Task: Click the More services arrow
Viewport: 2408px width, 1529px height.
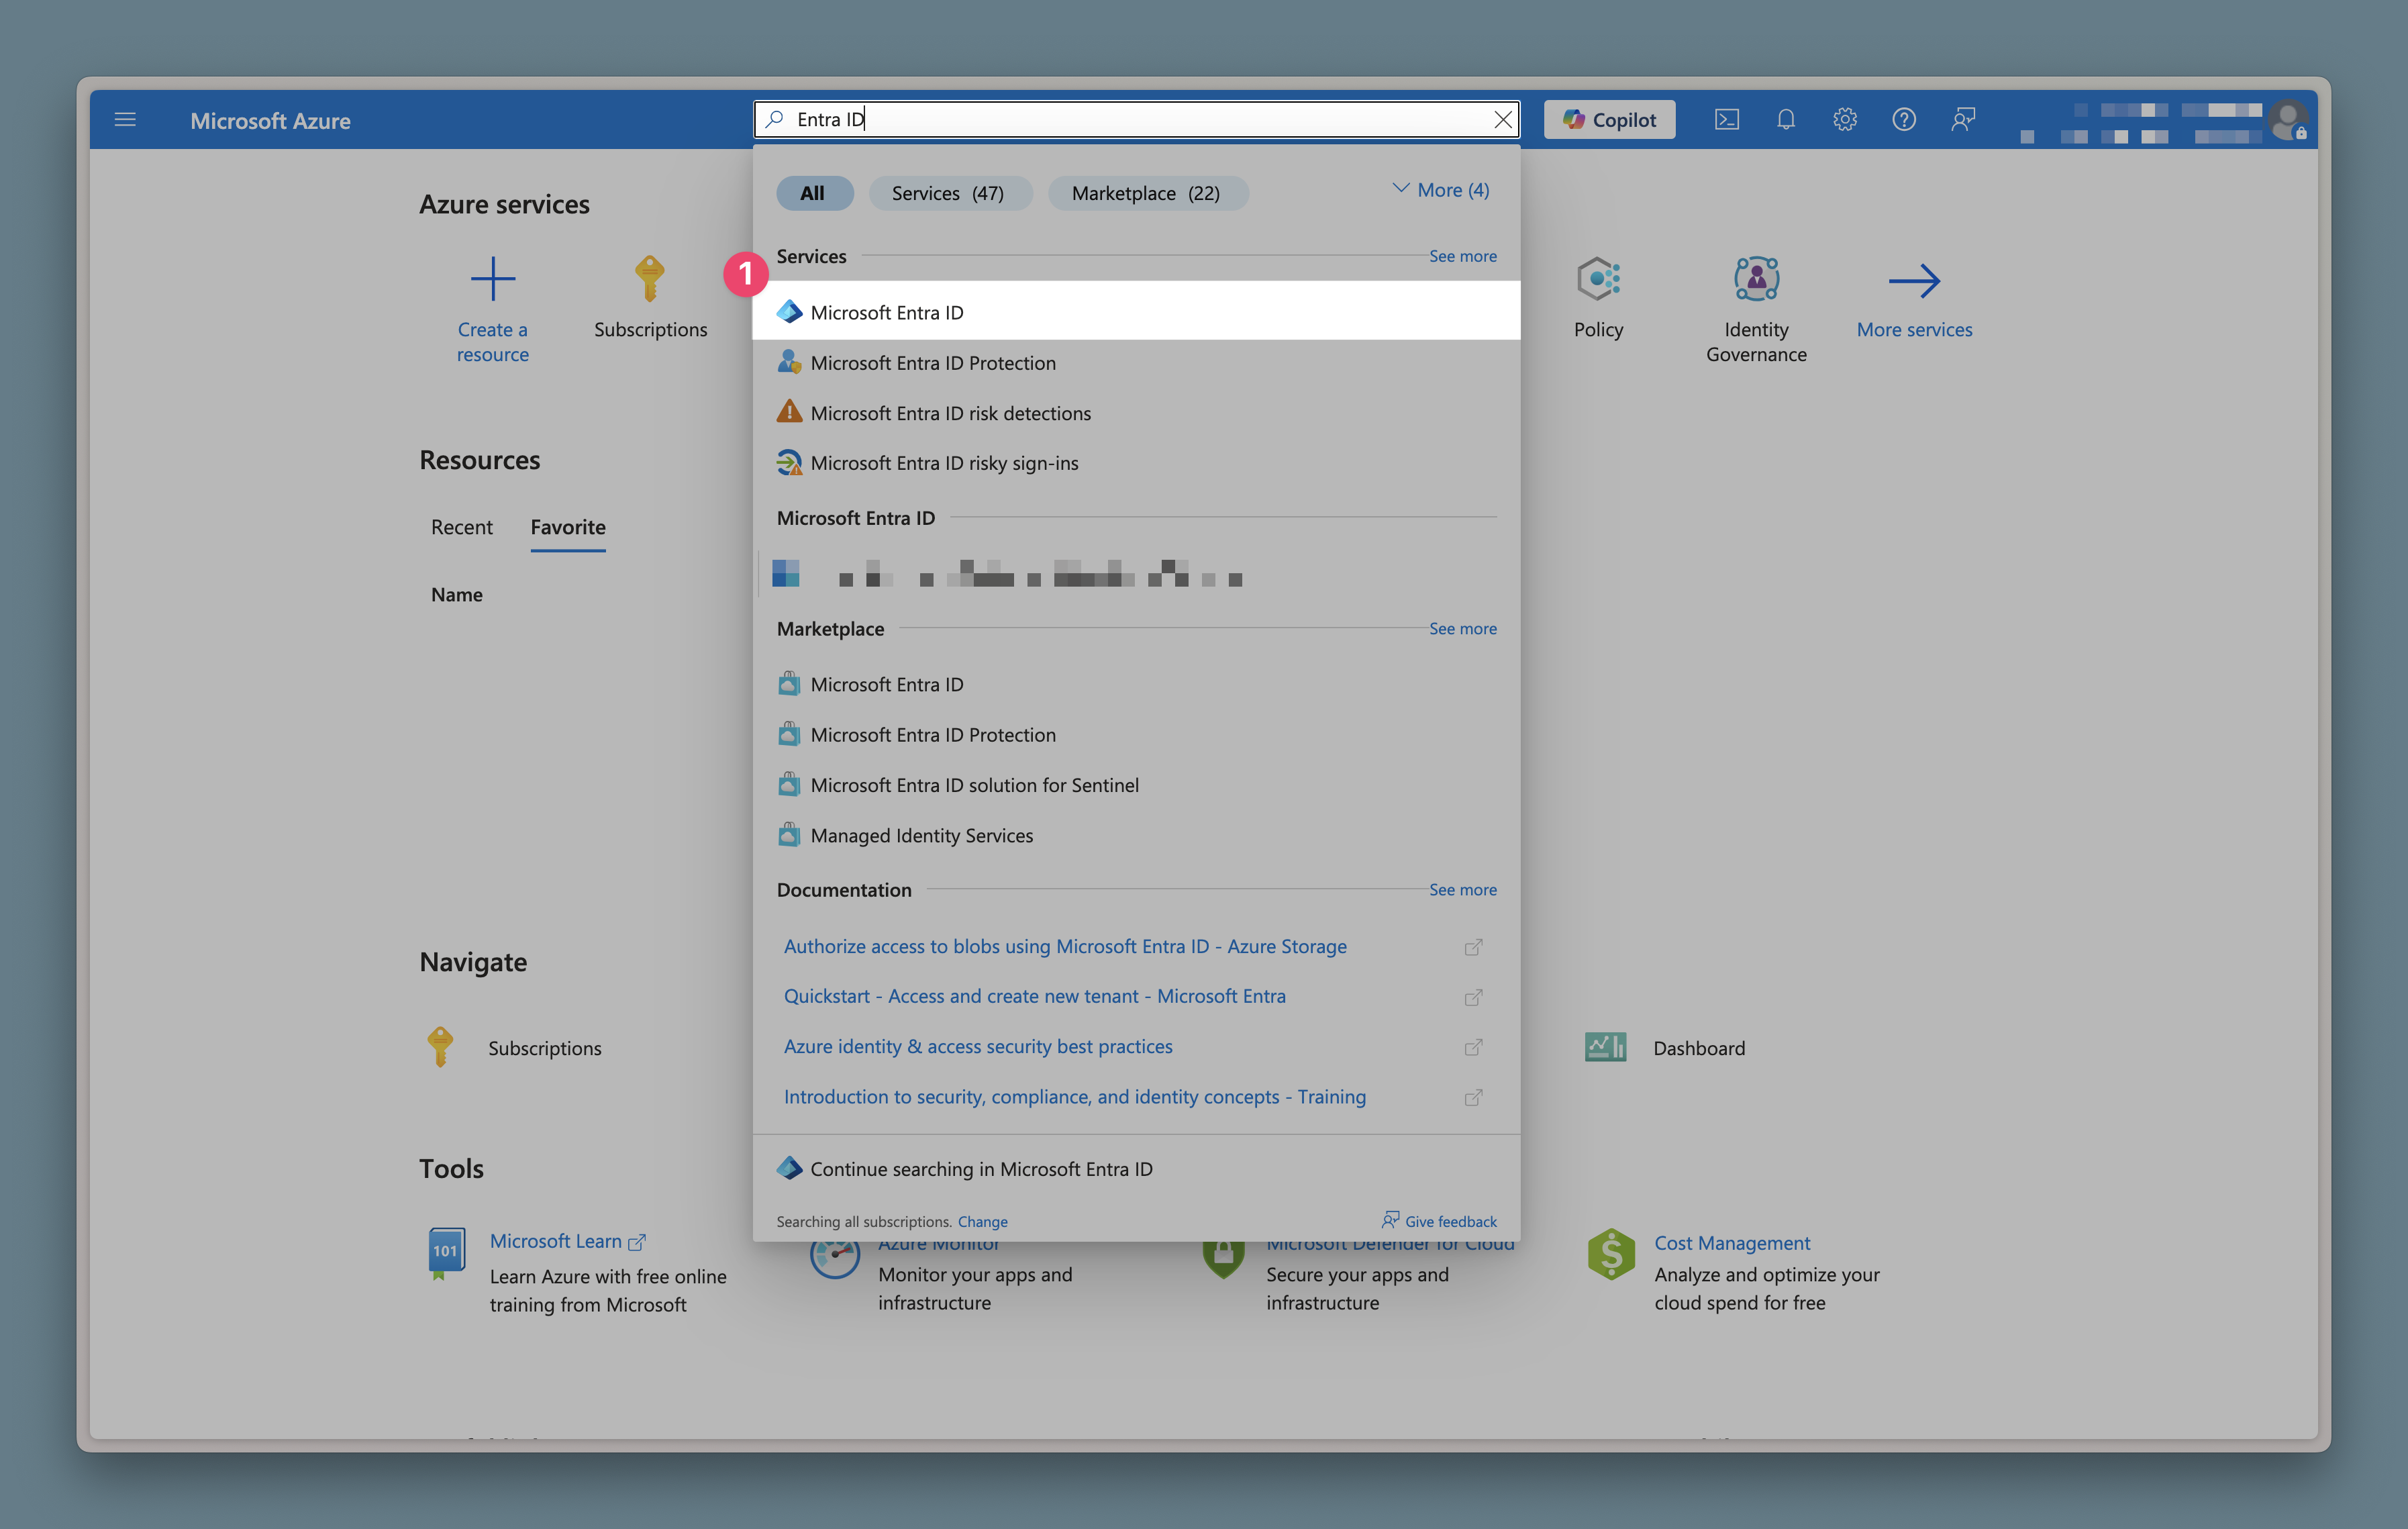Action: coord(1914,281)
